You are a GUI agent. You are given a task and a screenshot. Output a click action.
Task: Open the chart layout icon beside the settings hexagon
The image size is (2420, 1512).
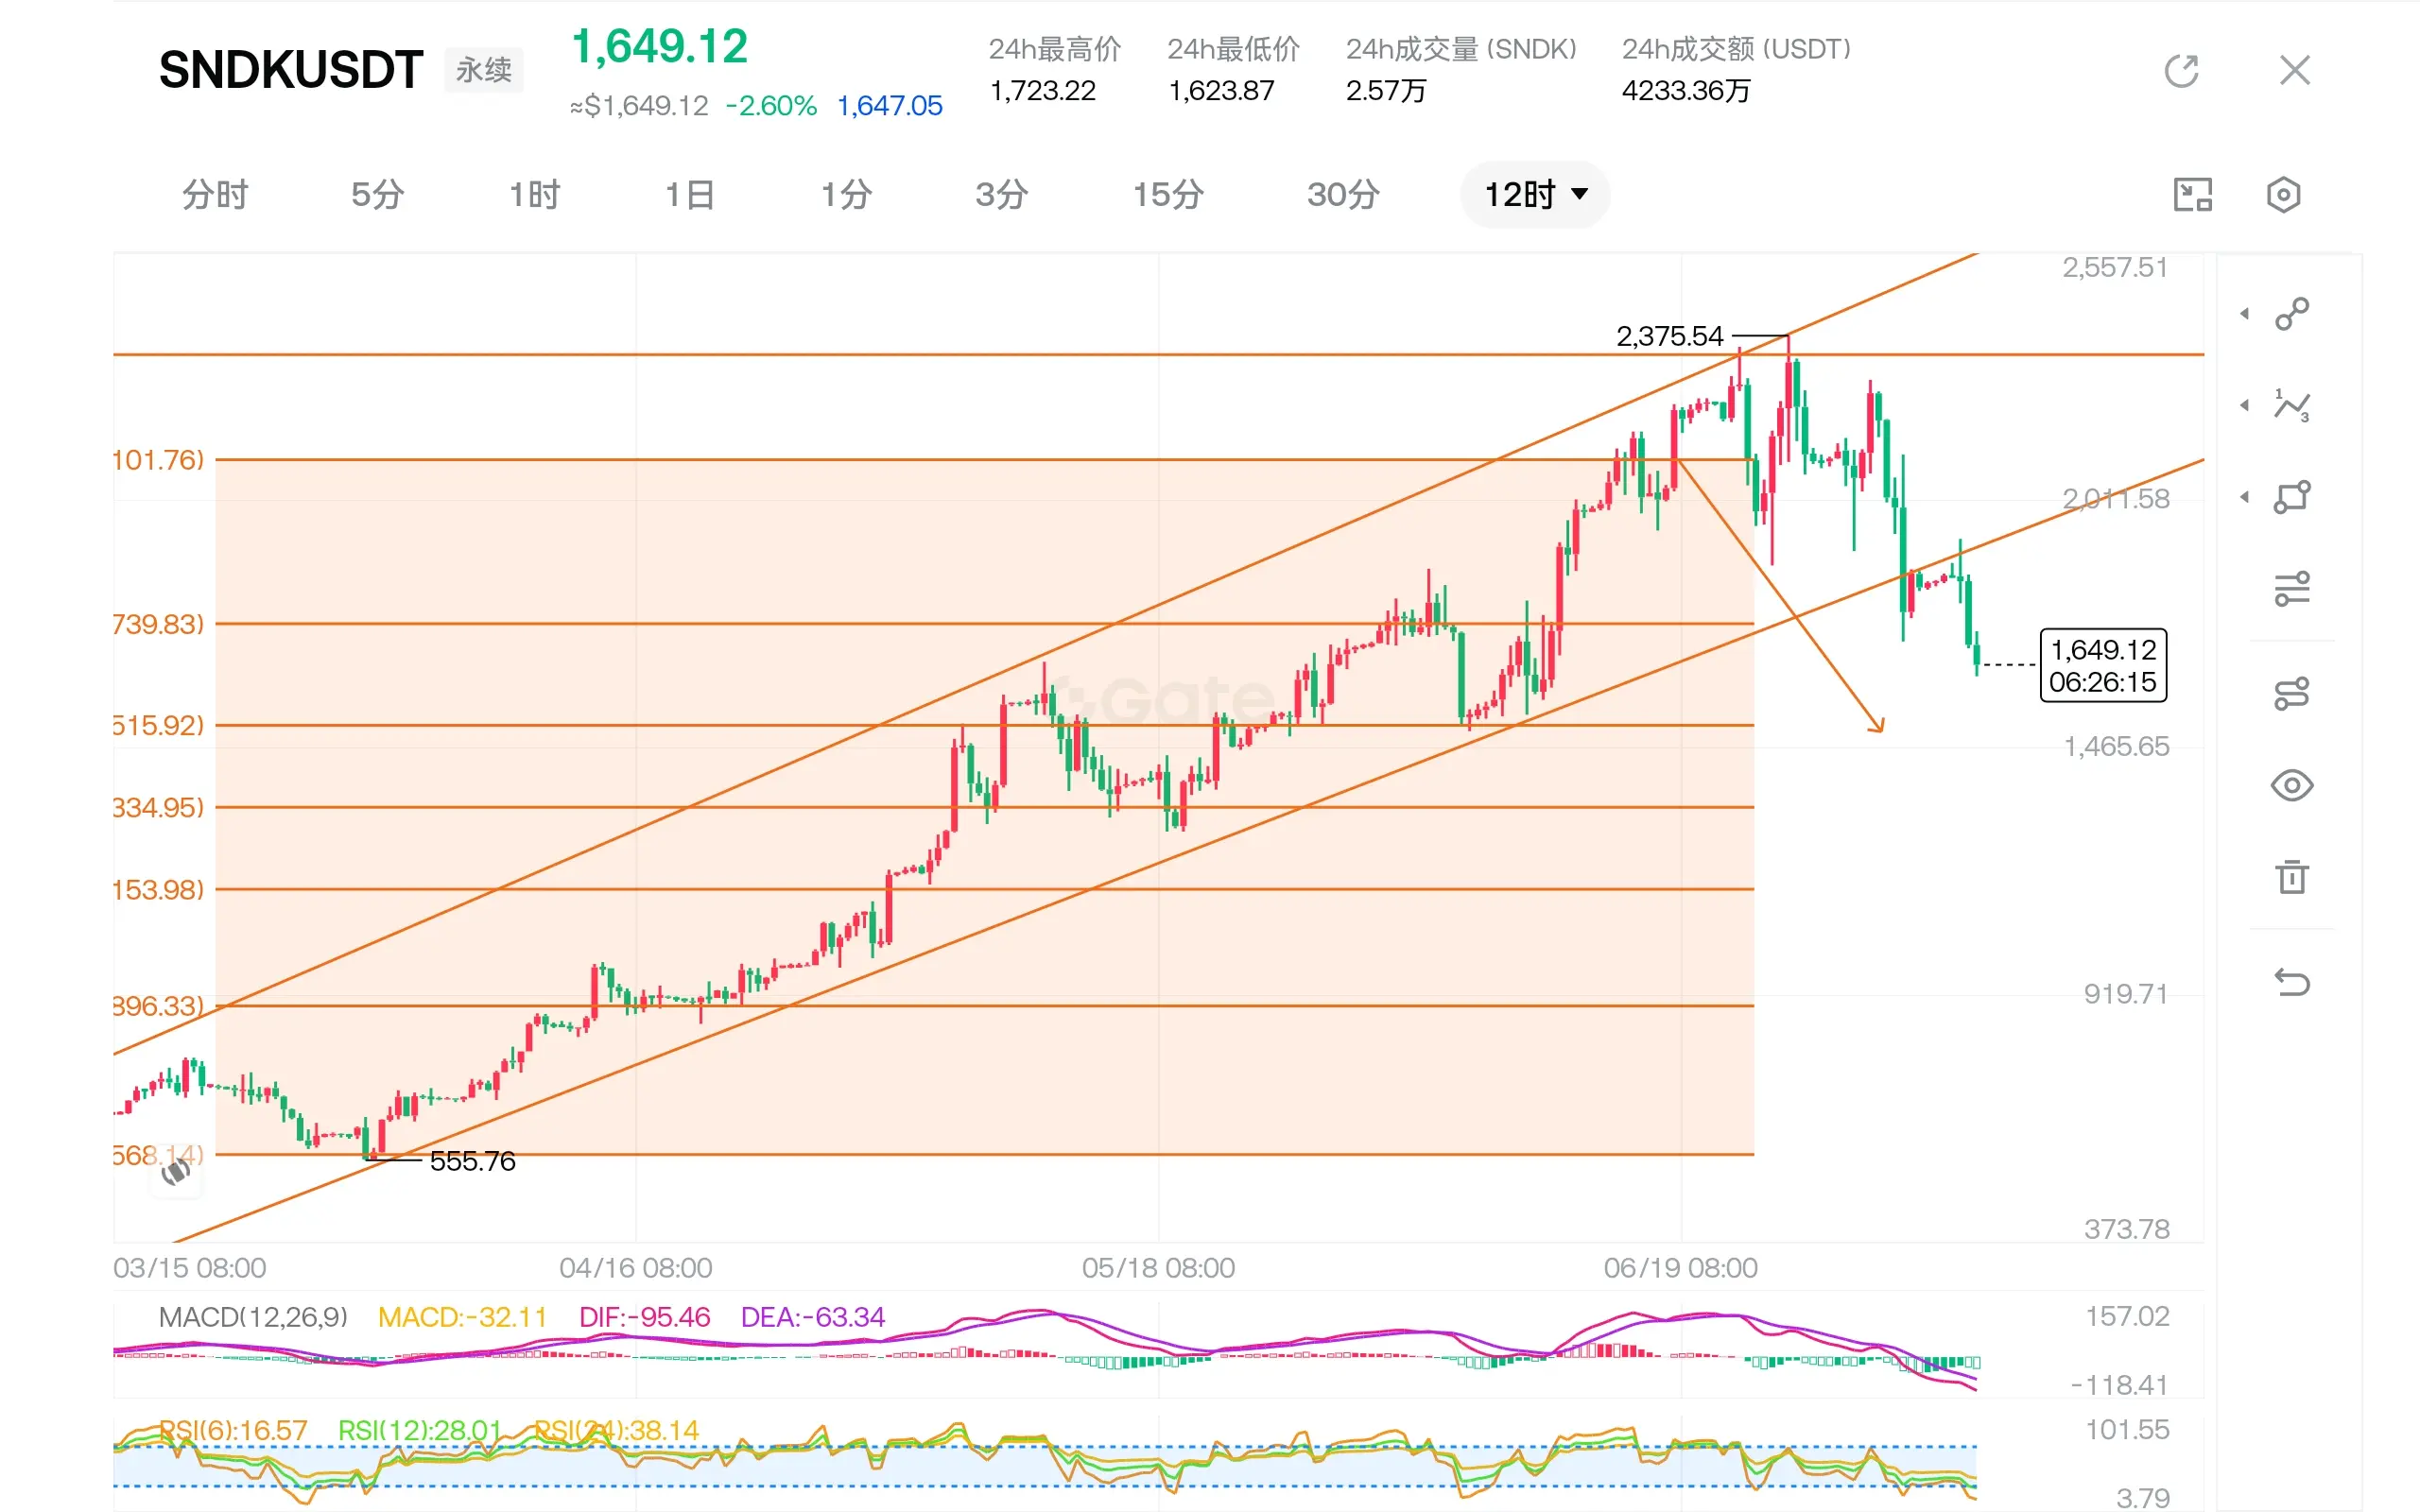tap(2192, 195)
